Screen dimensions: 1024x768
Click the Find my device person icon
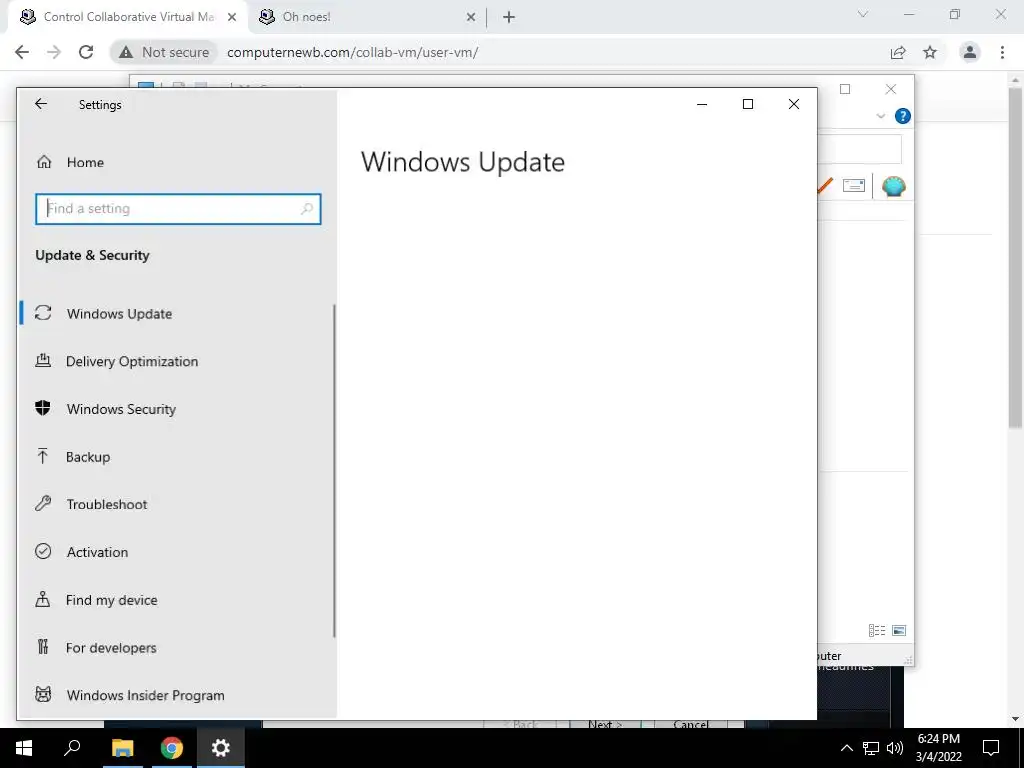43,599
